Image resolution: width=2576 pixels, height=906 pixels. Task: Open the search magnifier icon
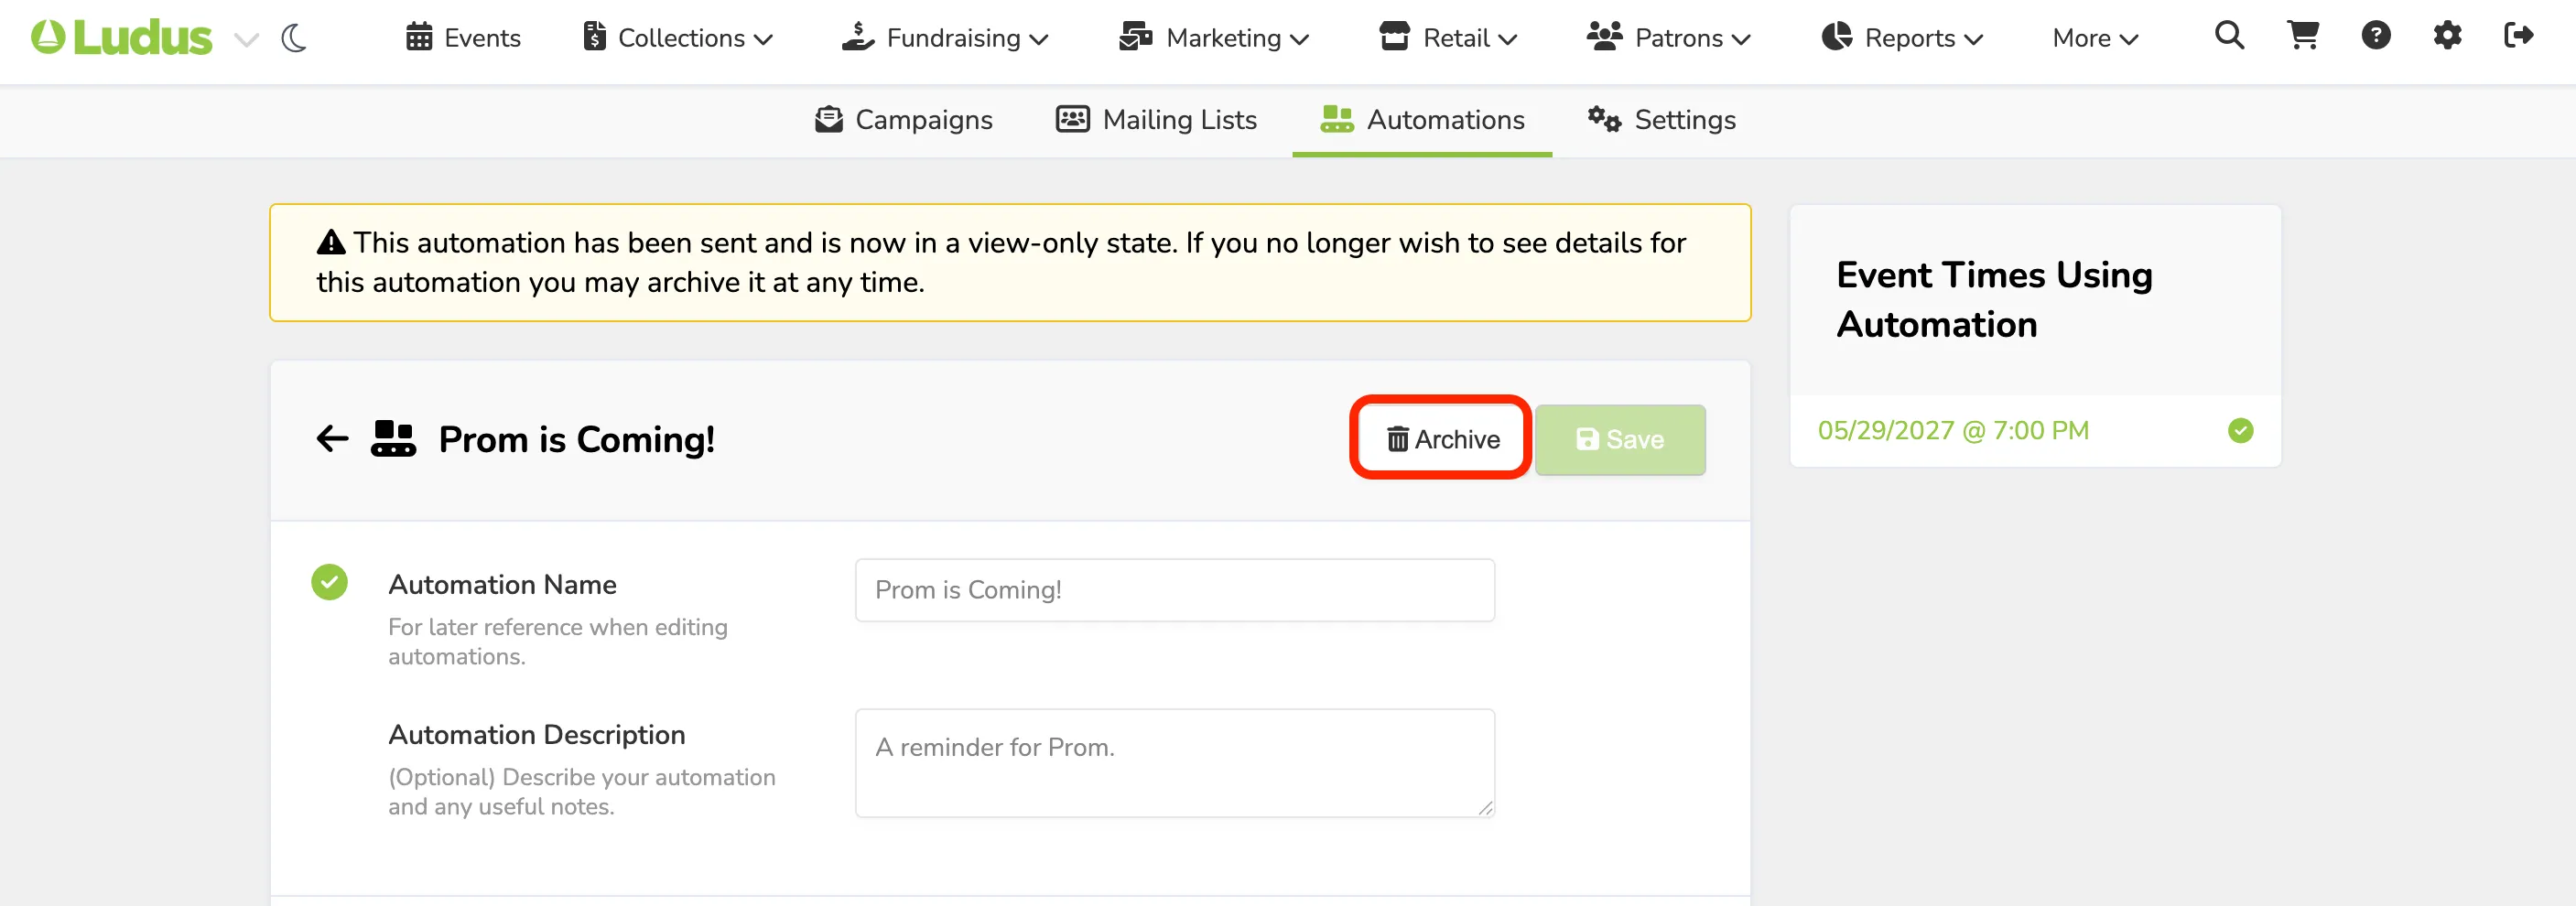click(x=2229, y=36)
